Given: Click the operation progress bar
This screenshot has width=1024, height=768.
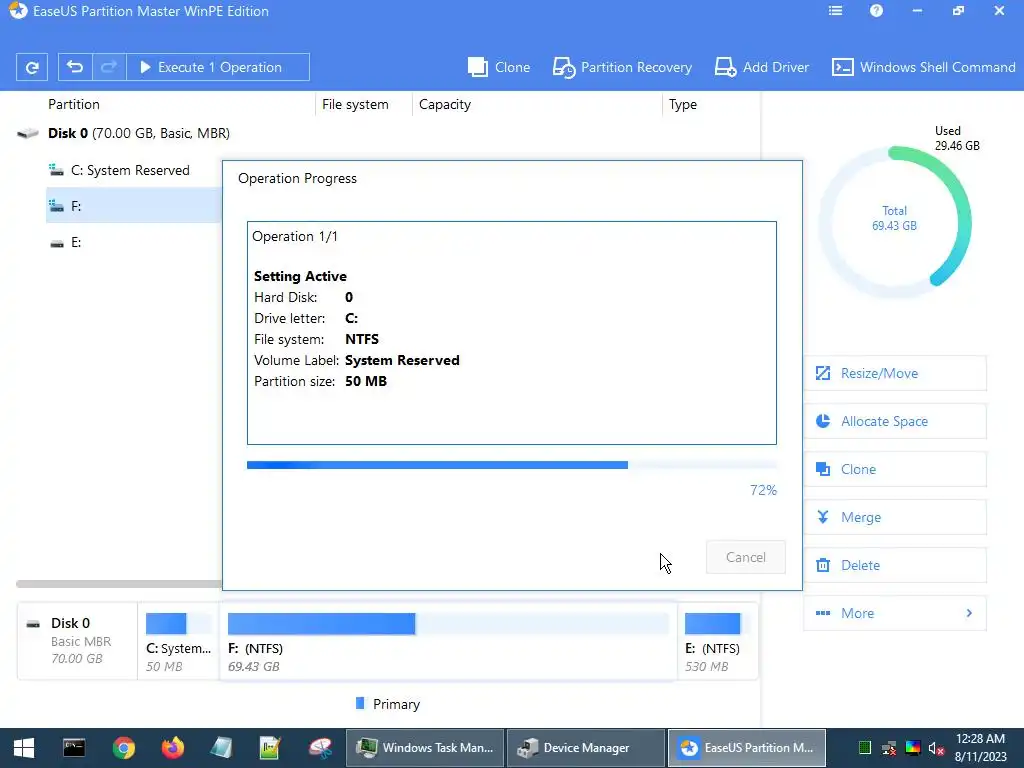Looking at the screenshot, I should (x=512, y=465).
